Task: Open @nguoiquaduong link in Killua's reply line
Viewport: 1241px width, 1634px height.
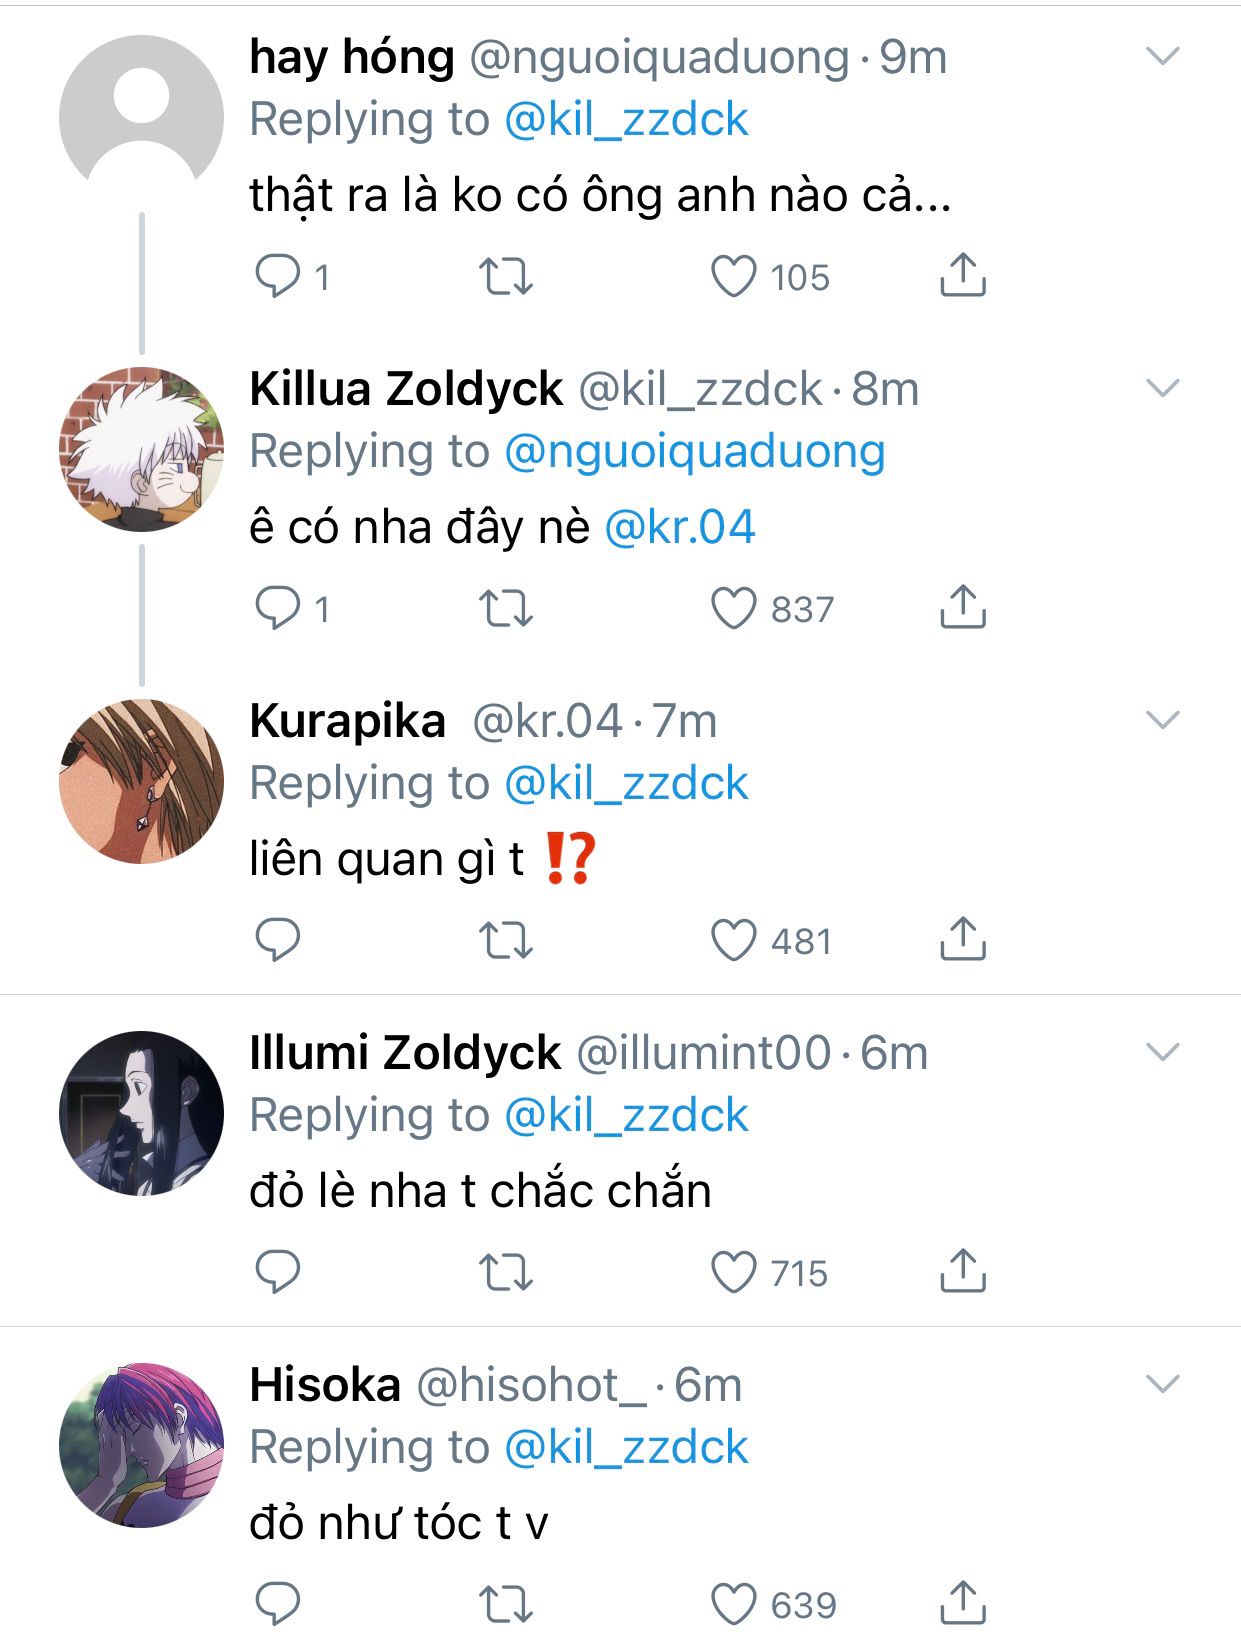Action: [694, 451]
